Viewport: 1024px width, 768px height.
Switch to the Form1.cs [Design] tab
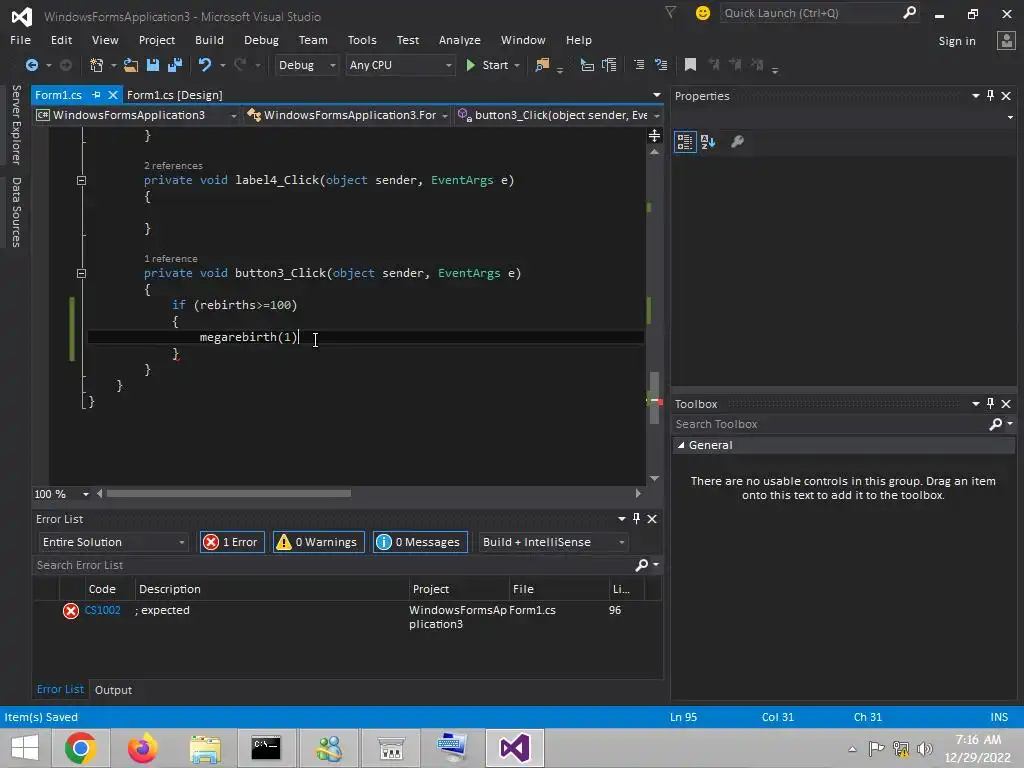174,95
